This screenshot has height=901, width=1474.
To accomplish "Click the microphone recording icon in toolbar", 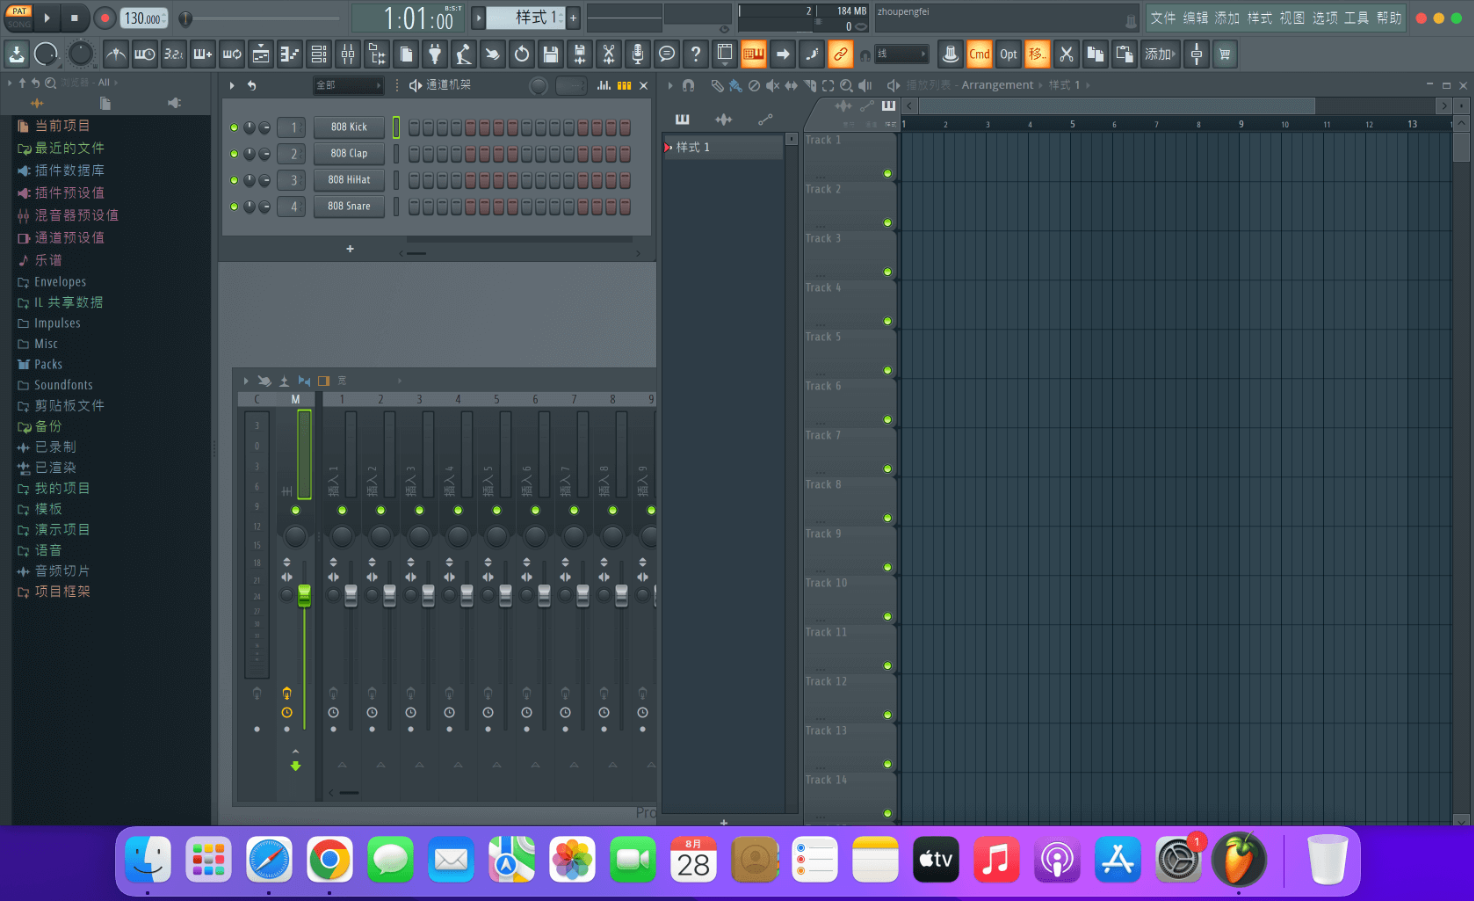I will tap(637, 54).
